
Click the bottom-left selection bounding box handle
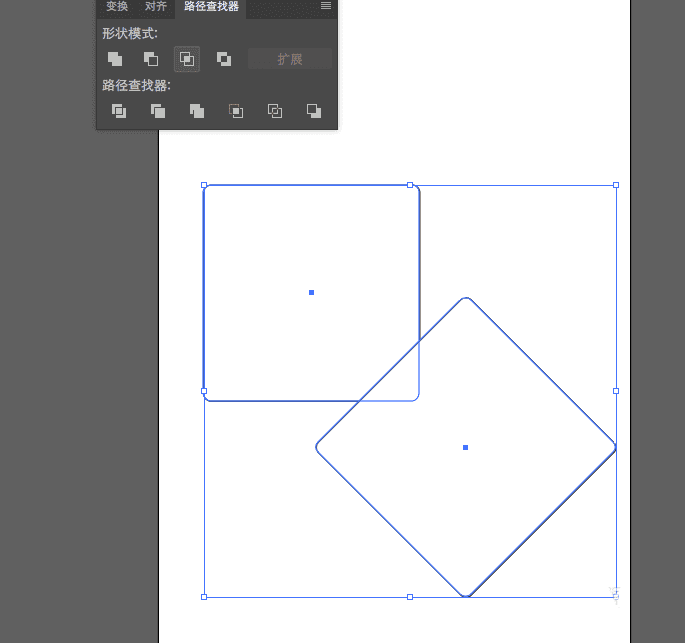tap(204, 597)
